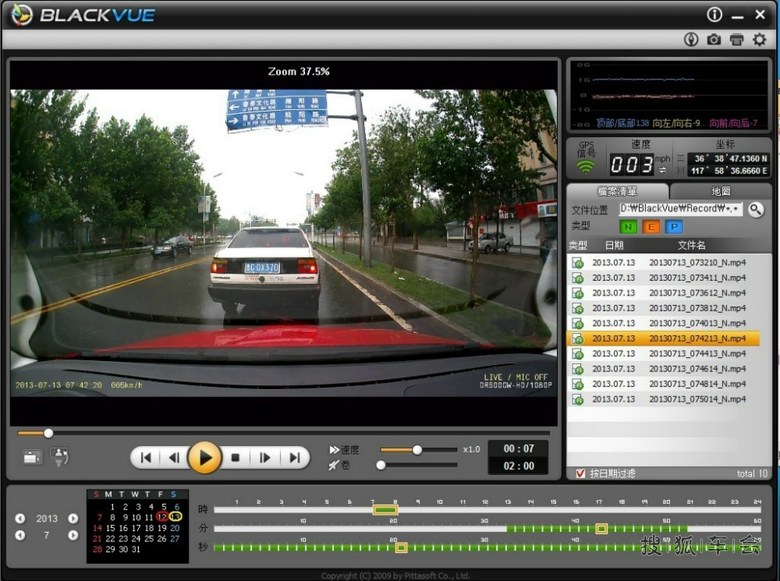This screenshot has width=780, height=581.
Task: Stop video playback with square button
Action: point(235,458)
